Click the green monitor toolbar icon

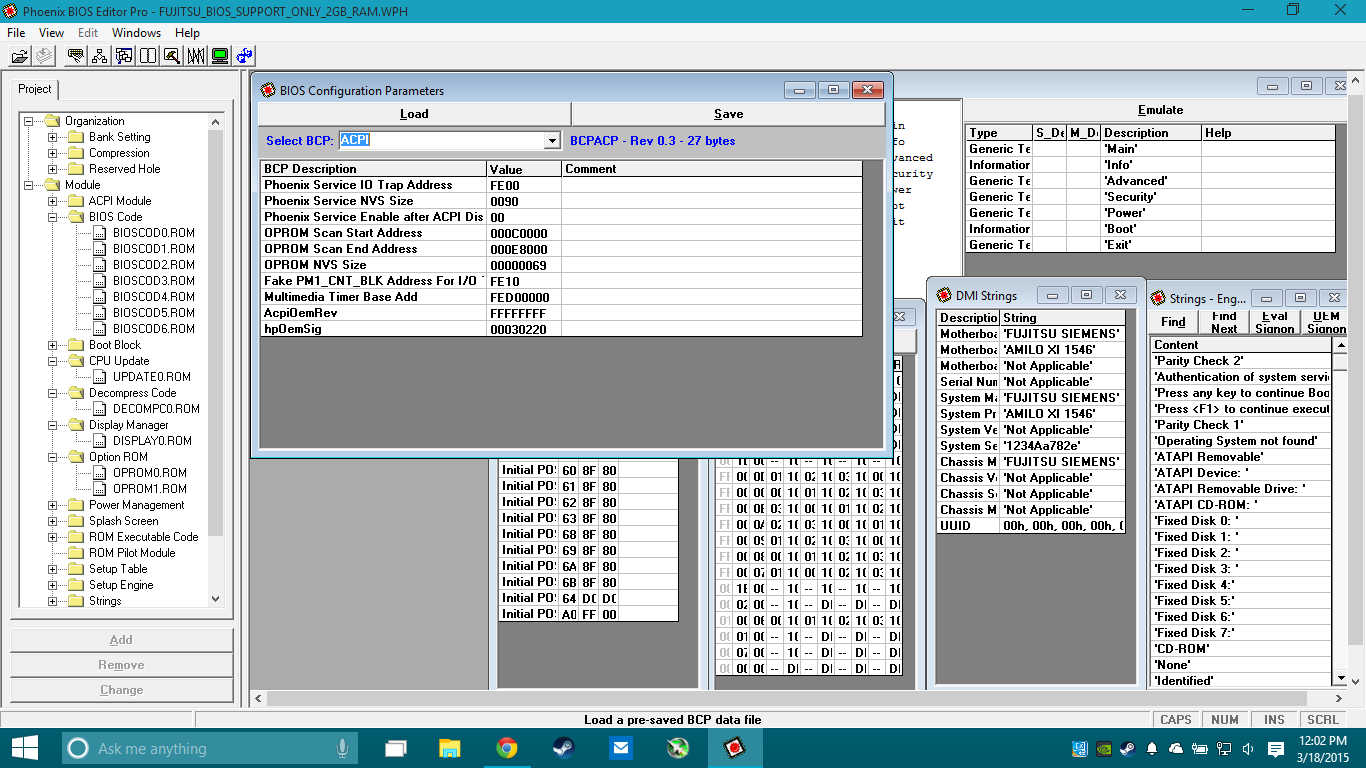[220, 56]
